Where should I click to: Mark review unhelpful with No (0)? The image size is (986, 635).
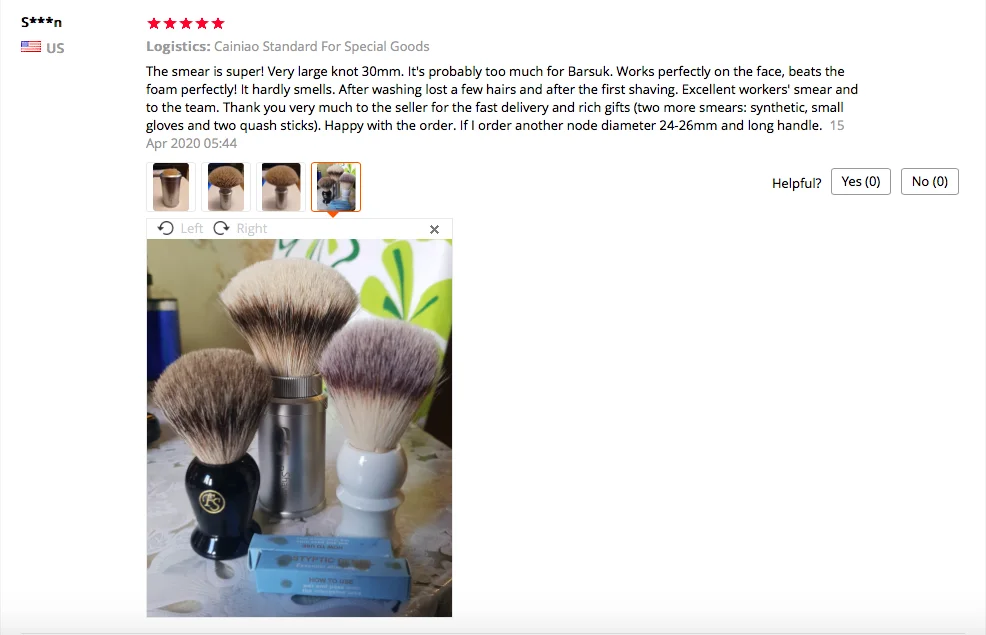point(929,182)
